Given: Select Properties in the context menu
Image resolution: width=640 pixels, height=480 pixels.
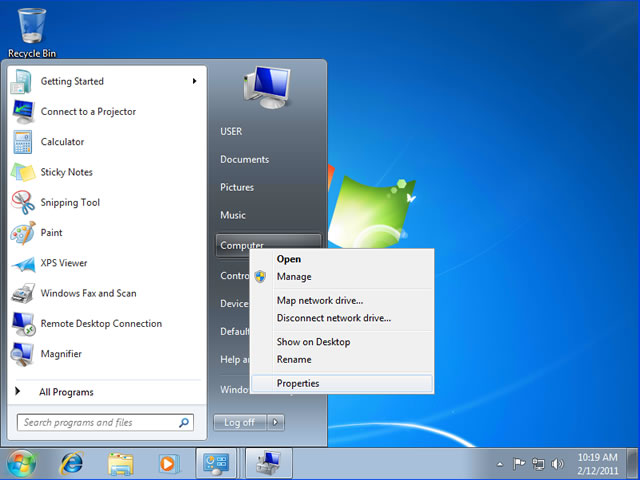Looking at the screenshot, I should pos(342,384).
